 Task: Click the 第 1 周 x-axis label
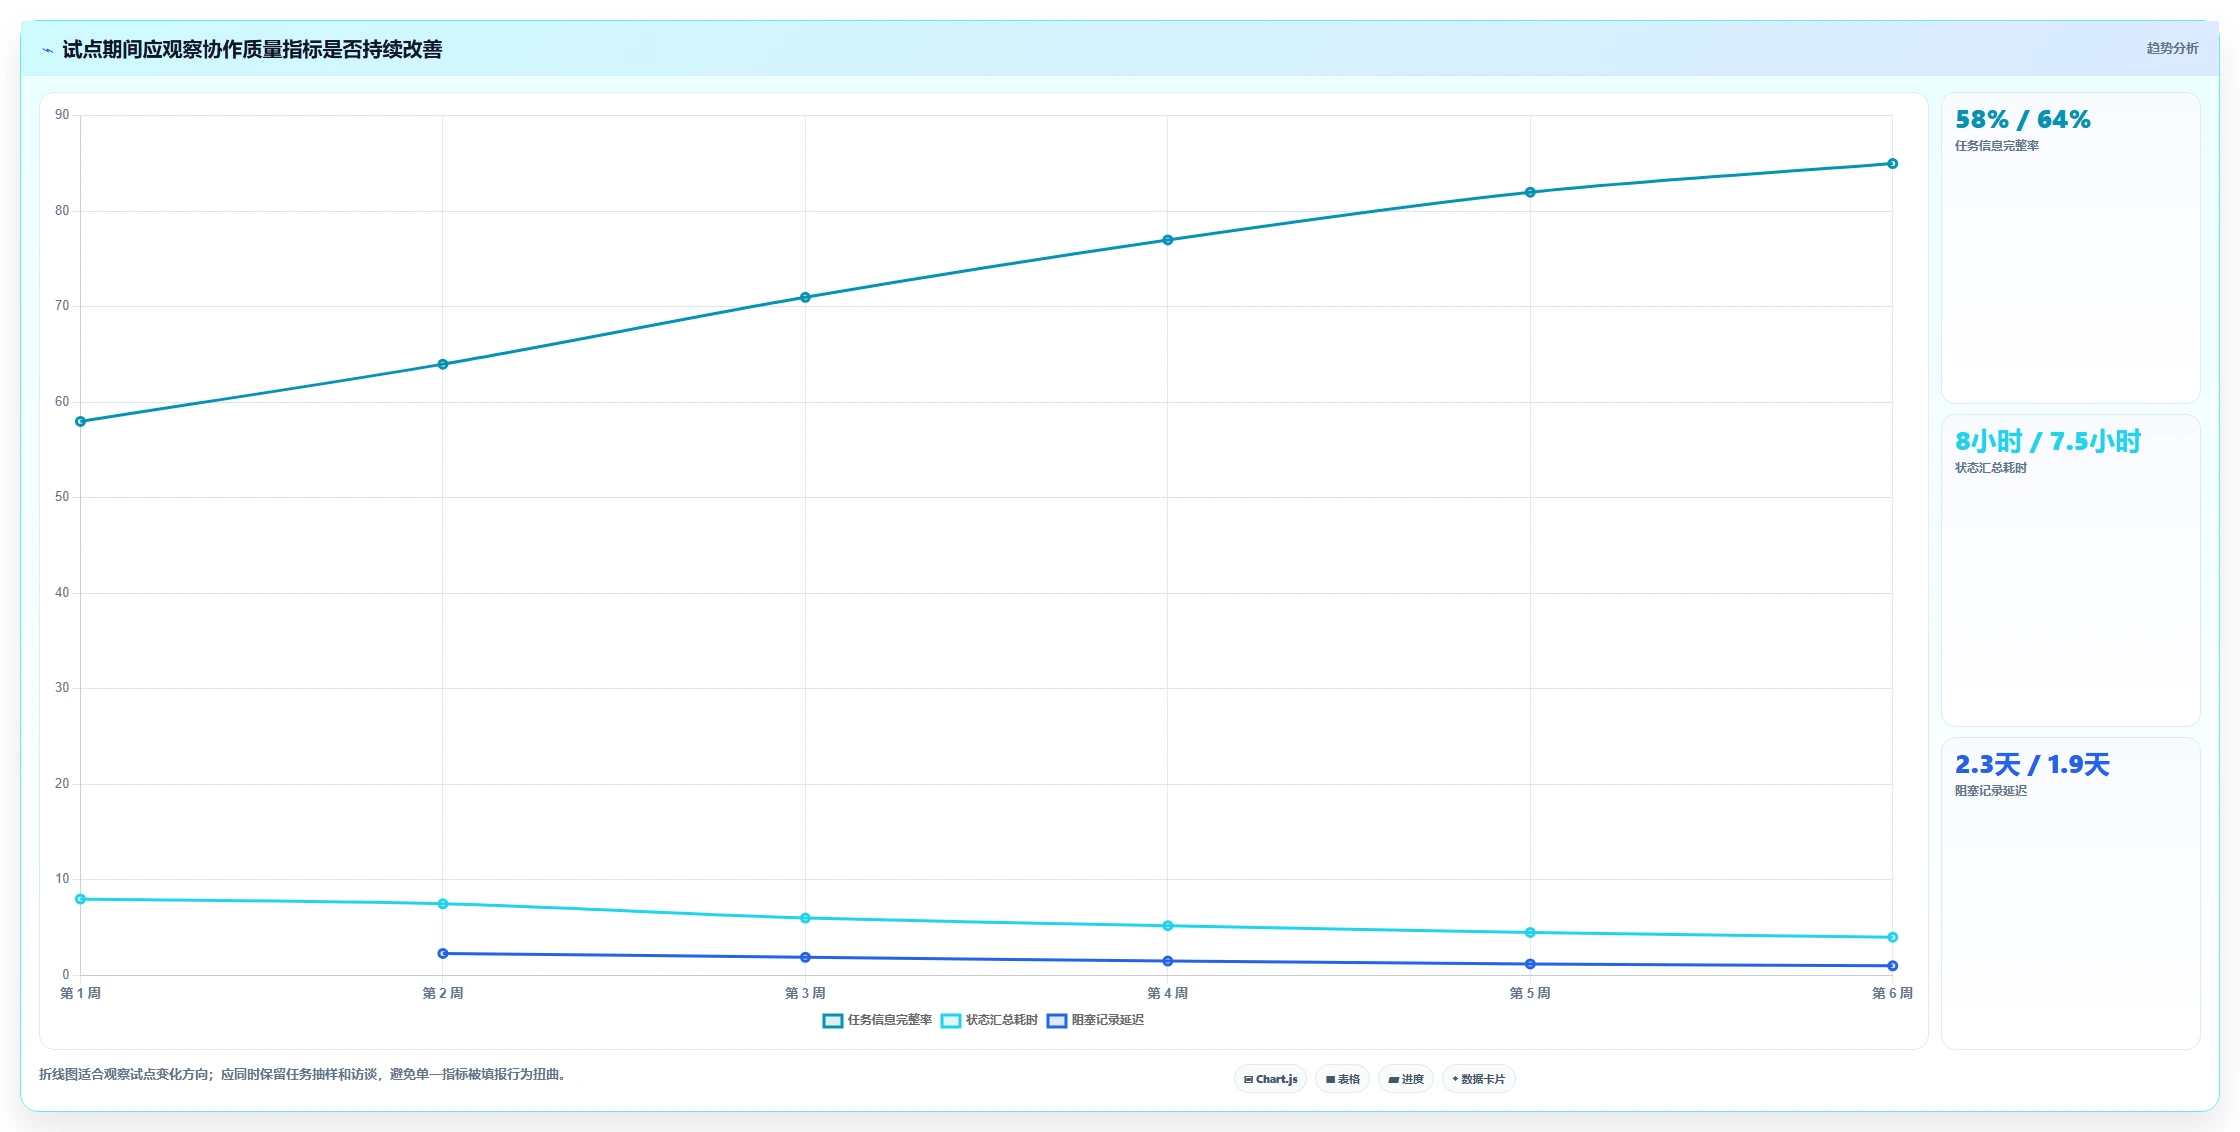point(80,993)
